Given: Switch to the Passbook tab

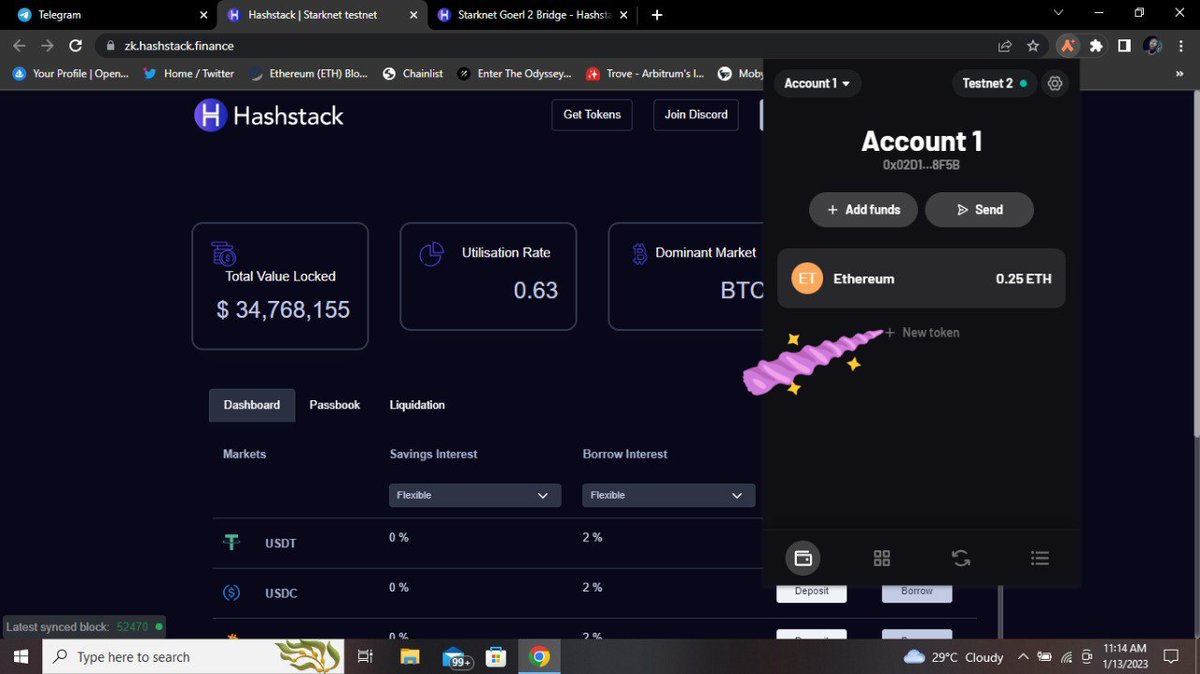Looking at the screenshot, I should [x=335, y=405].
